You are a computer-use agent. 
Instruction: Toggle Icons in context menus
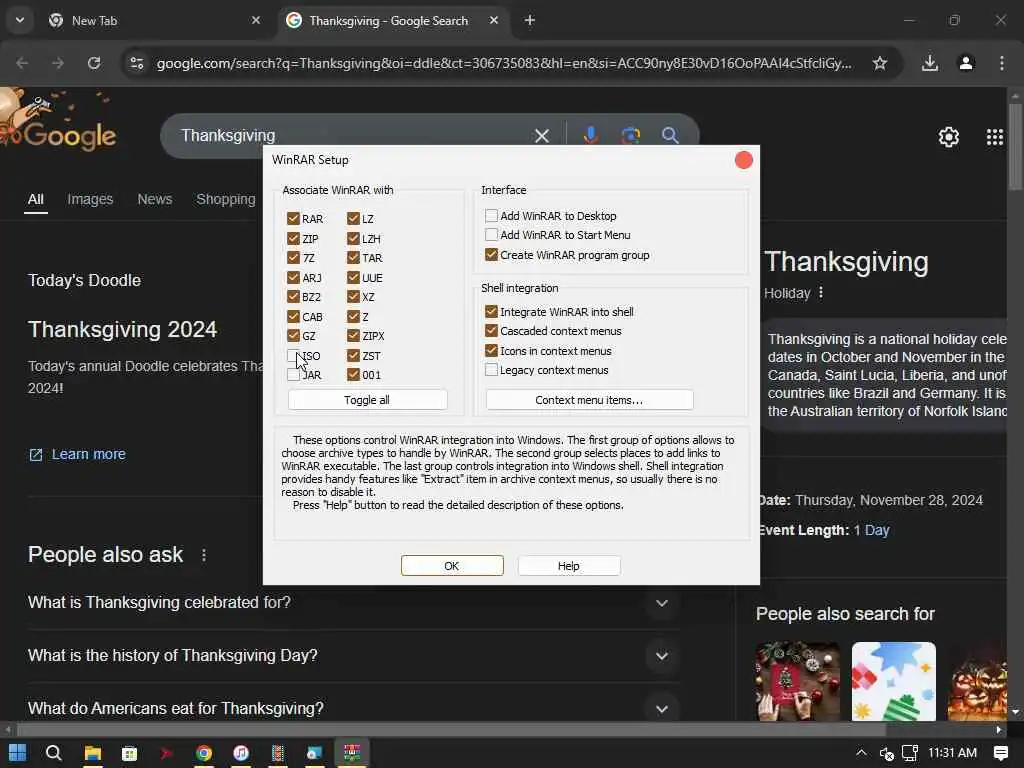491,351
